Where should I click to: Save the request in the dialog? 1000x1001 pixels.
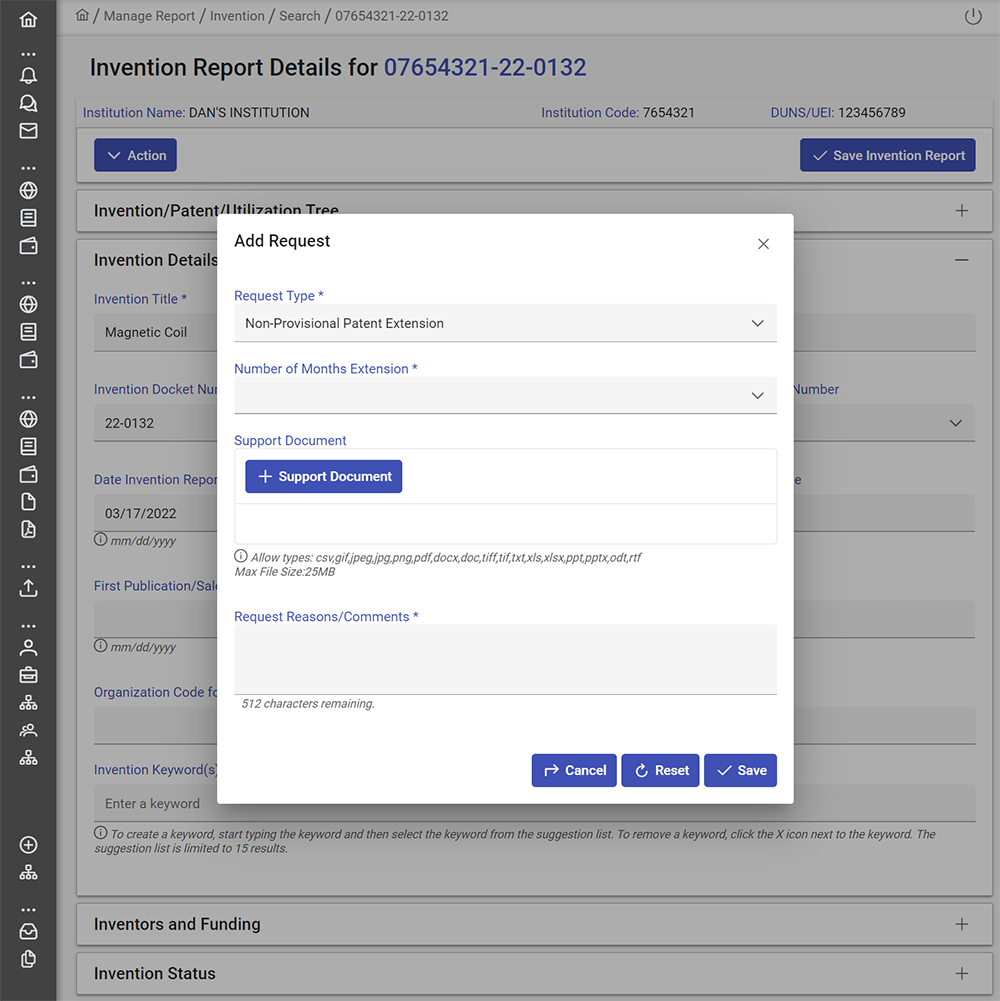coord(741,771)
